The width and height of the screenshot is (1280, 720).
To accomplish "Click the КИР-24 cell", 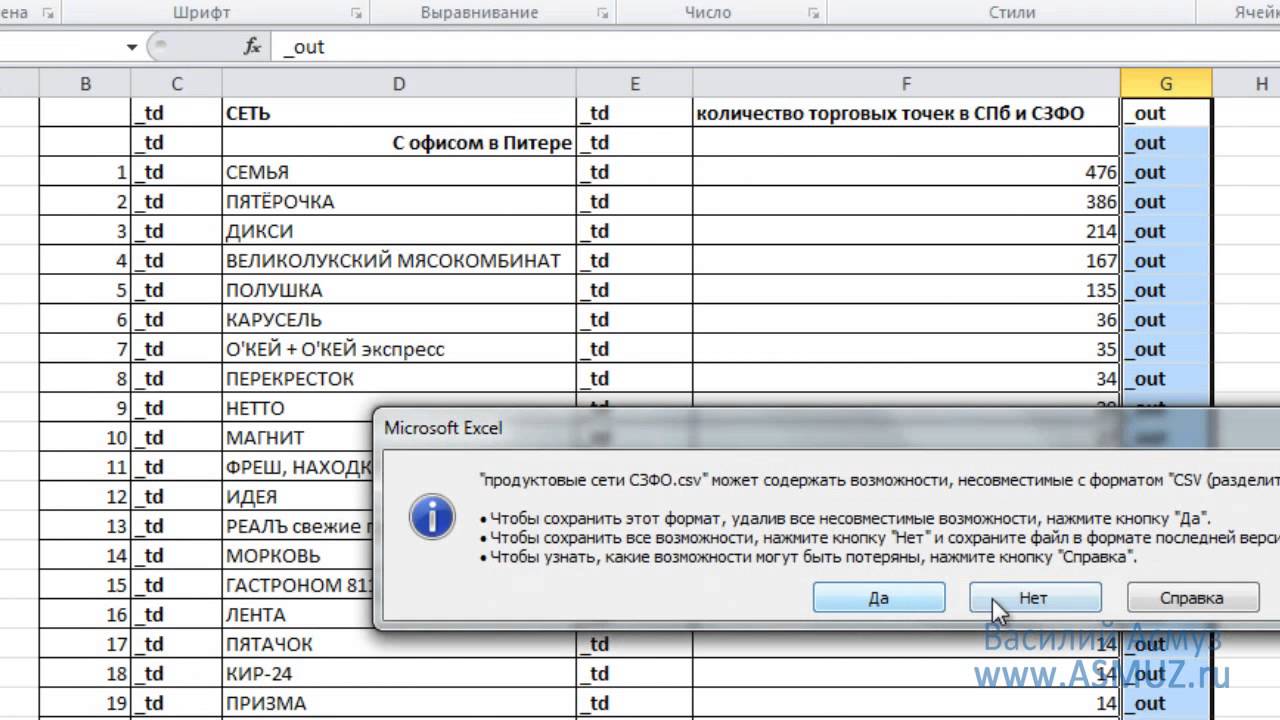I will pos(399,674).
